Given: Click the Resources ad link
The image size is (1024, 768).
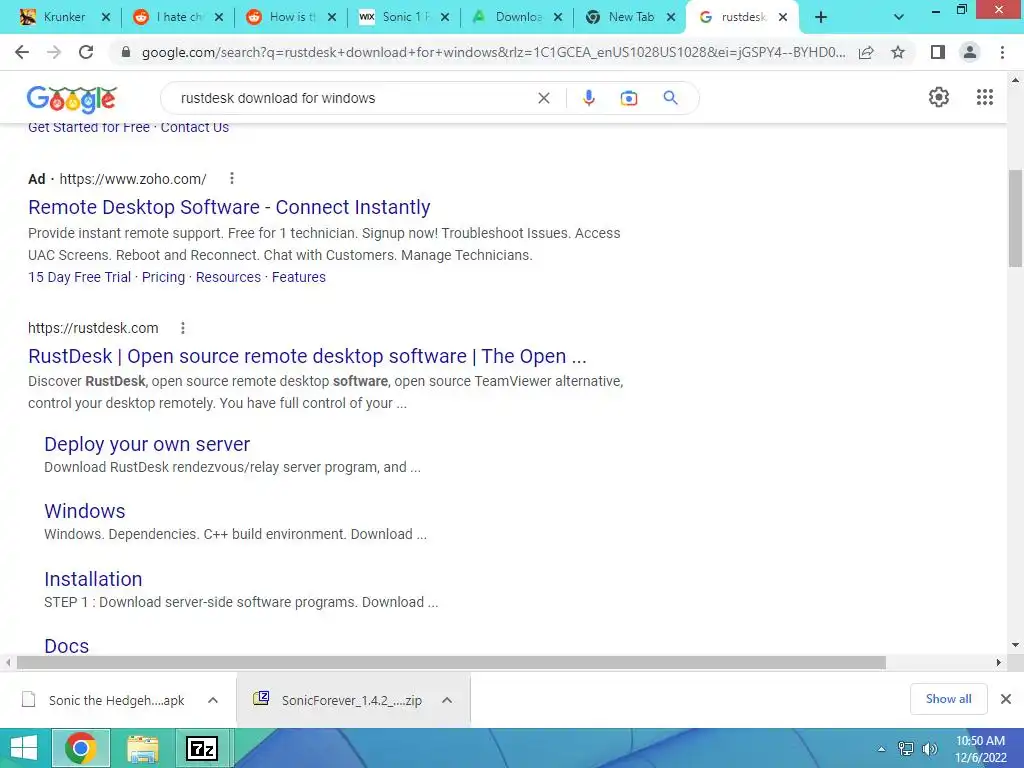Looking at the screenshot, I should [x=228, y=277].
